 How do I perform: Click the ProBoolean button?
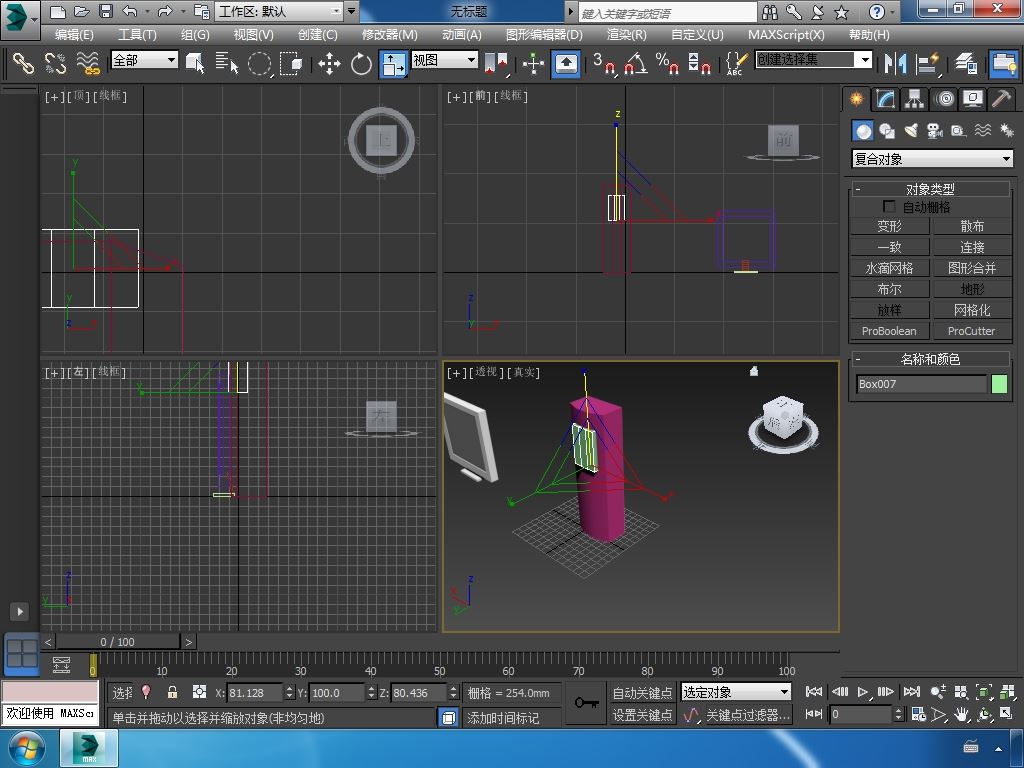click(889, 331)
